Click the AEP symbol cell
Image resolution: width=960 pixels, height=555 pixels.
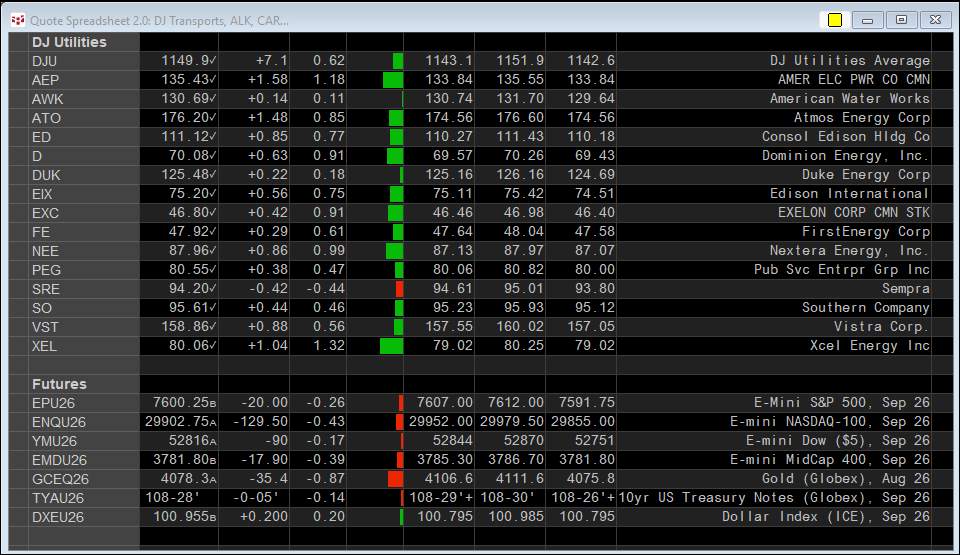click(x=84, y=80)
